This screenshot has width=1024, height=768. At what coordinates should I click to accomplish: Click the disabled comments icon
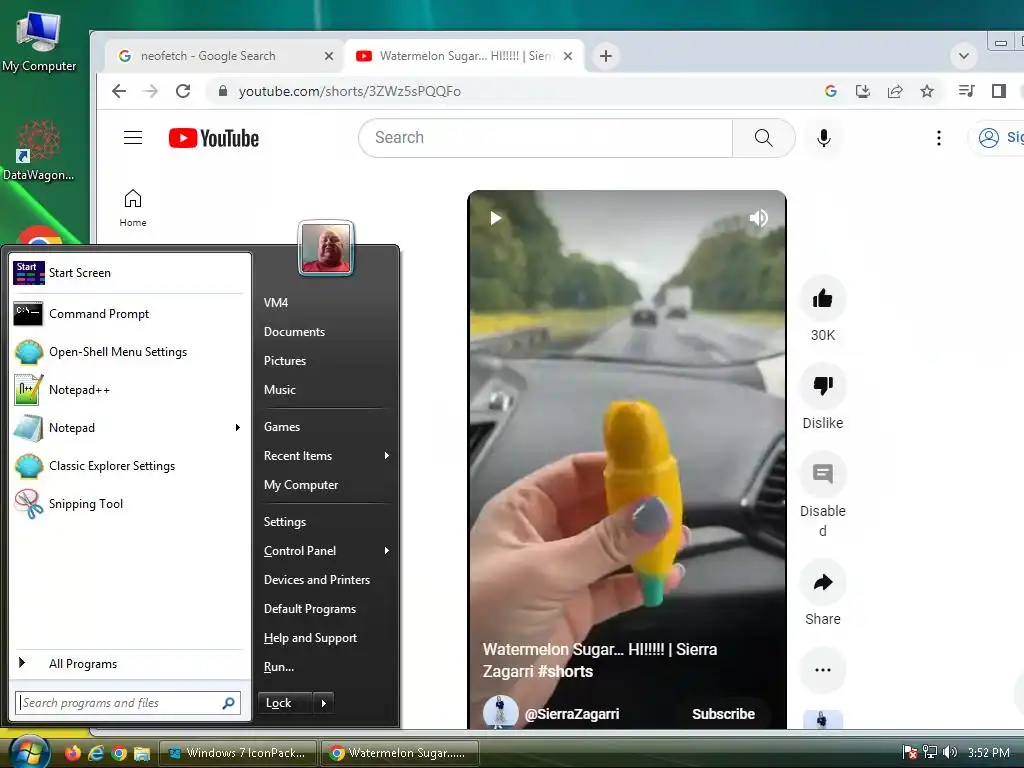[x=823, y=473]
